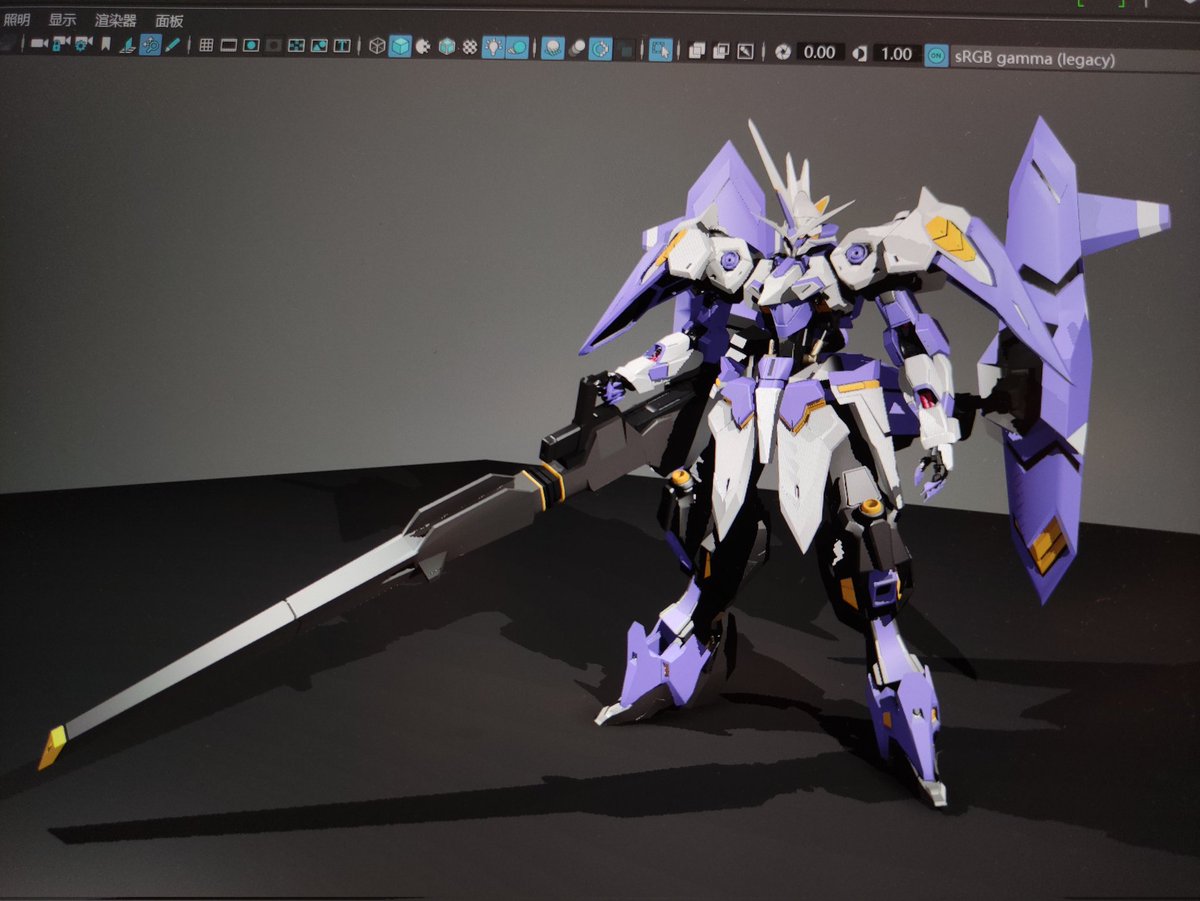Click the dimmed Gate Mask icon

(x=273, y=45)
